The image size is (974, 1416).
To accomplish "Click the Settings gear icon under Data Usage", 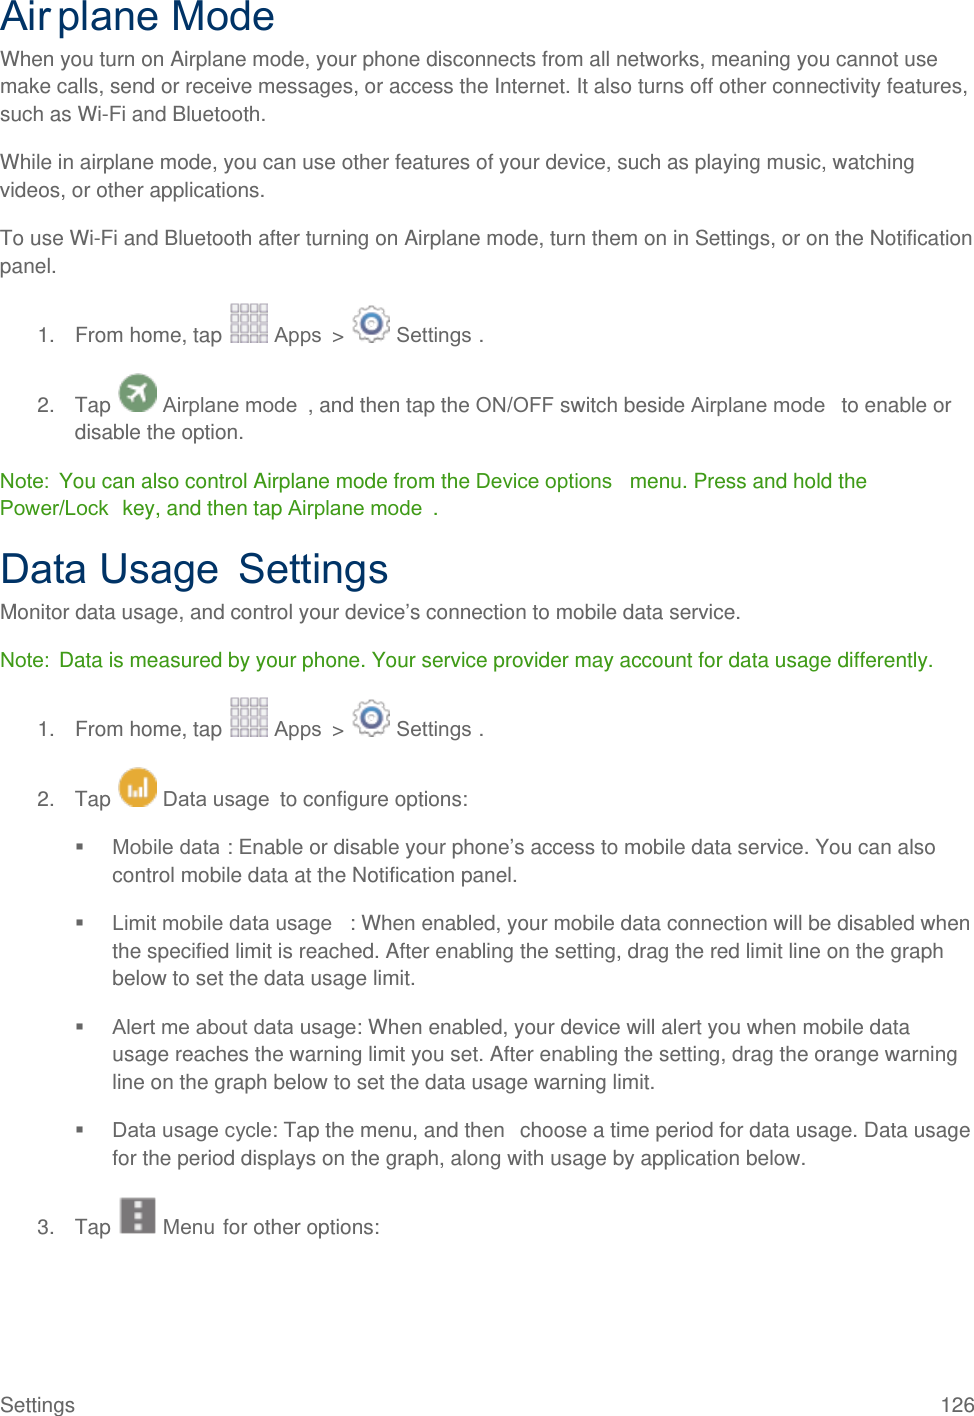I will 371,718.
